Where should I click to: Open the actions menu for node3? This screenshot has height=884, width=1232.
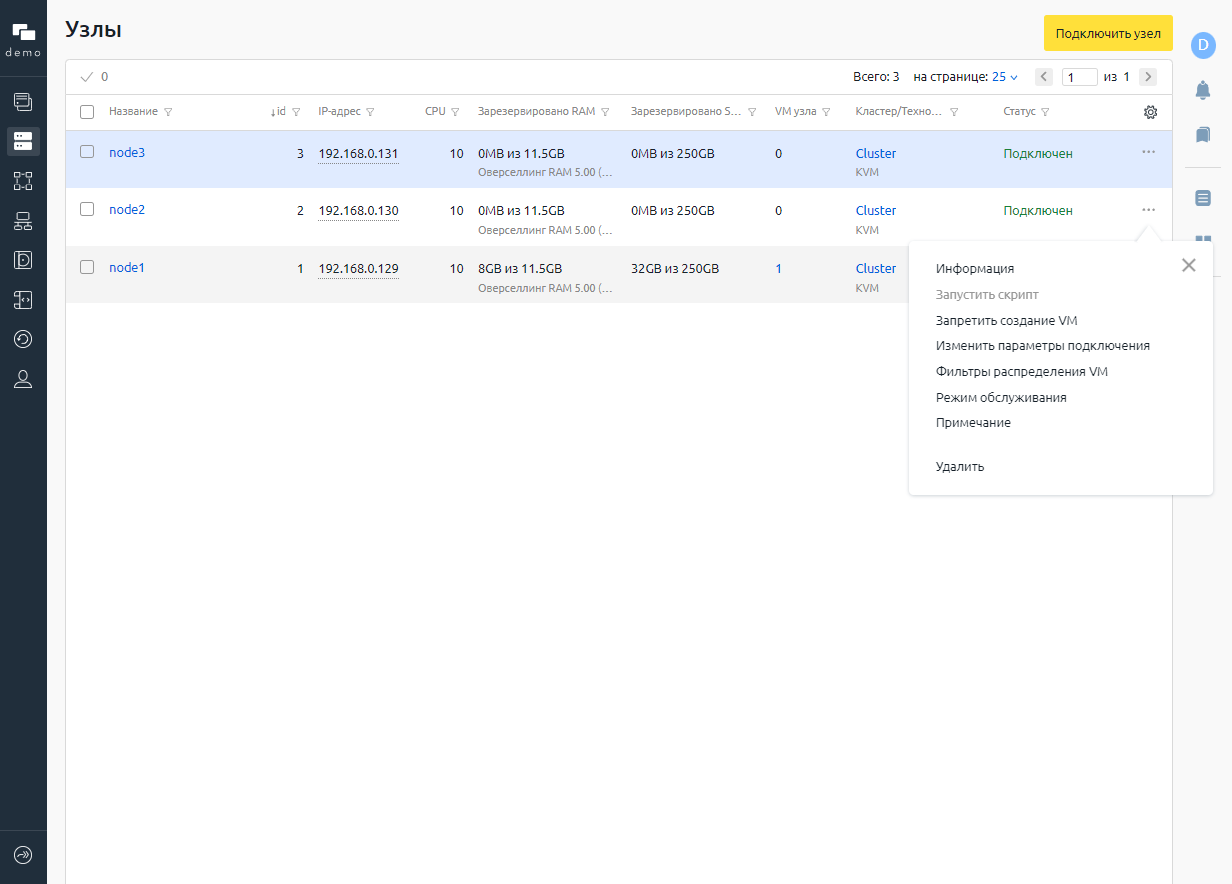1148,152
